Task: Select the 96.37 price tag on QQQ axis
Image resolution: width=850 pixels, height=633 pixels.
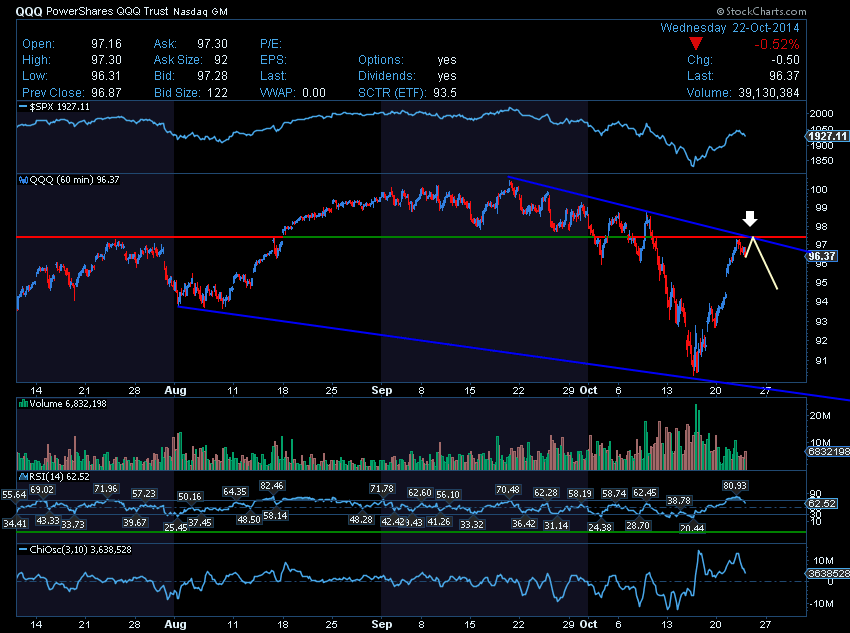Action: [x=822, y=256]
